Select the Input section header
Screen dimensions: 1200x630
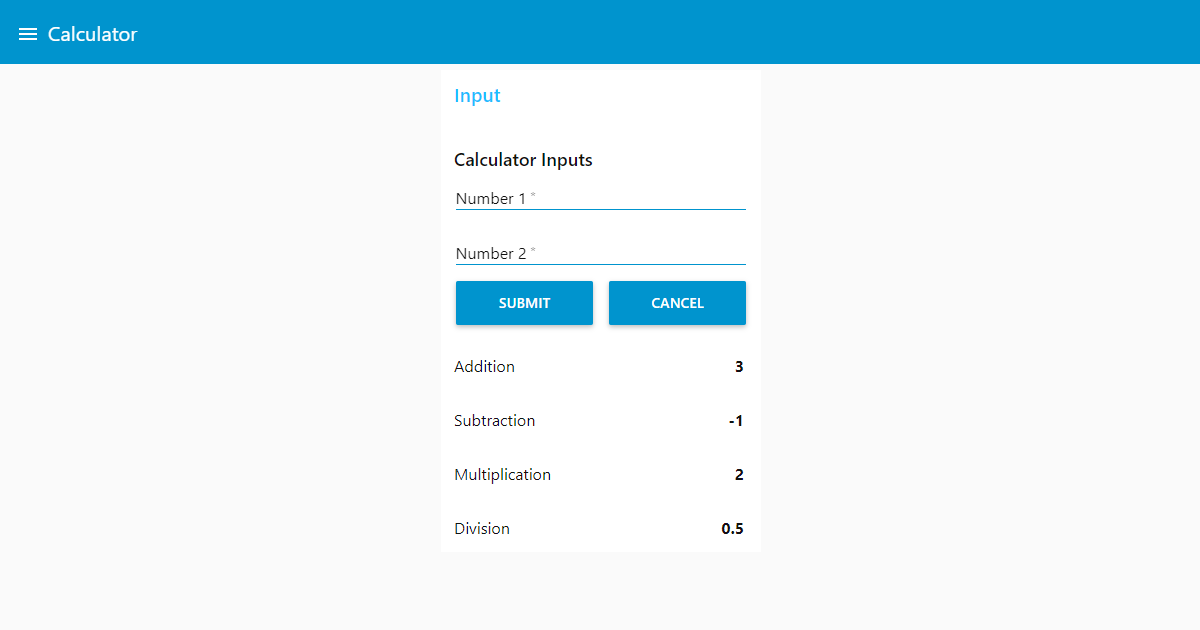coord(477,95)
